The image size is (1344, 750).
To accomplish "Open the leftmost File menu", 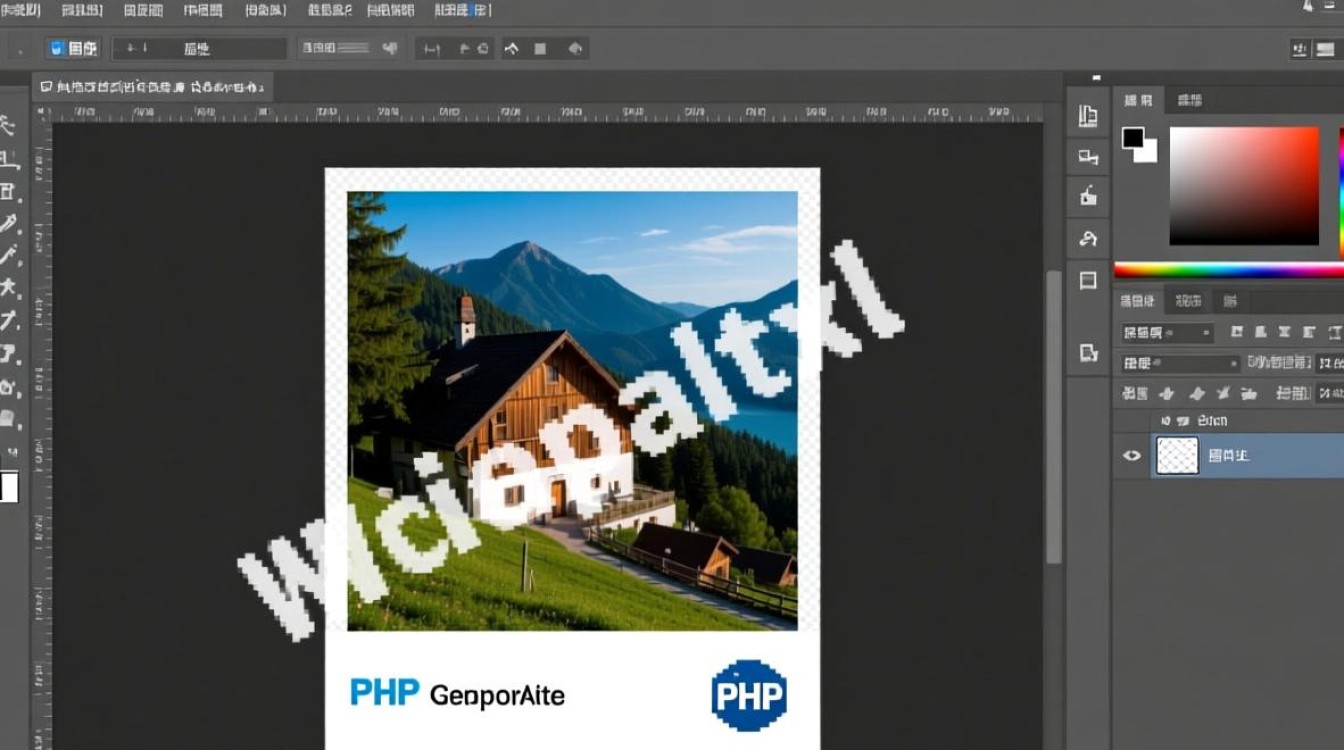I will point(20,10).
